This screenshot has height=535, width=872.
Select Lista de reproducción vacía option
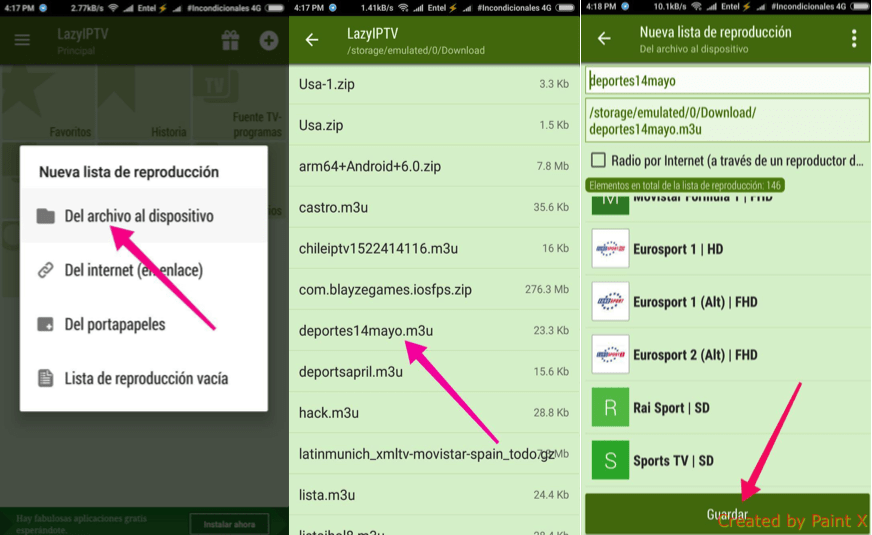[143, 378]
